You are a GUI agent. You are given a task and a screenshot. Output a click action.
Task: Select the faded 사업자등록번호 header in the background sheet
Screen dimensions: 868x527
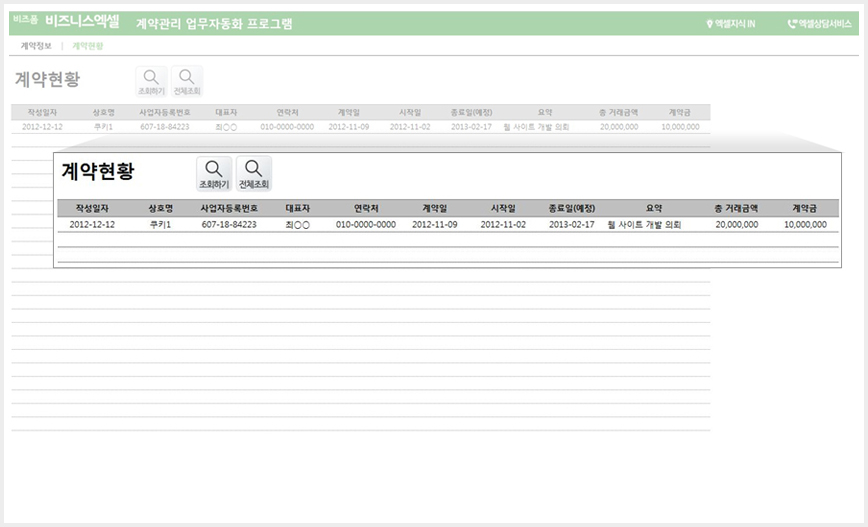(164, 112)
